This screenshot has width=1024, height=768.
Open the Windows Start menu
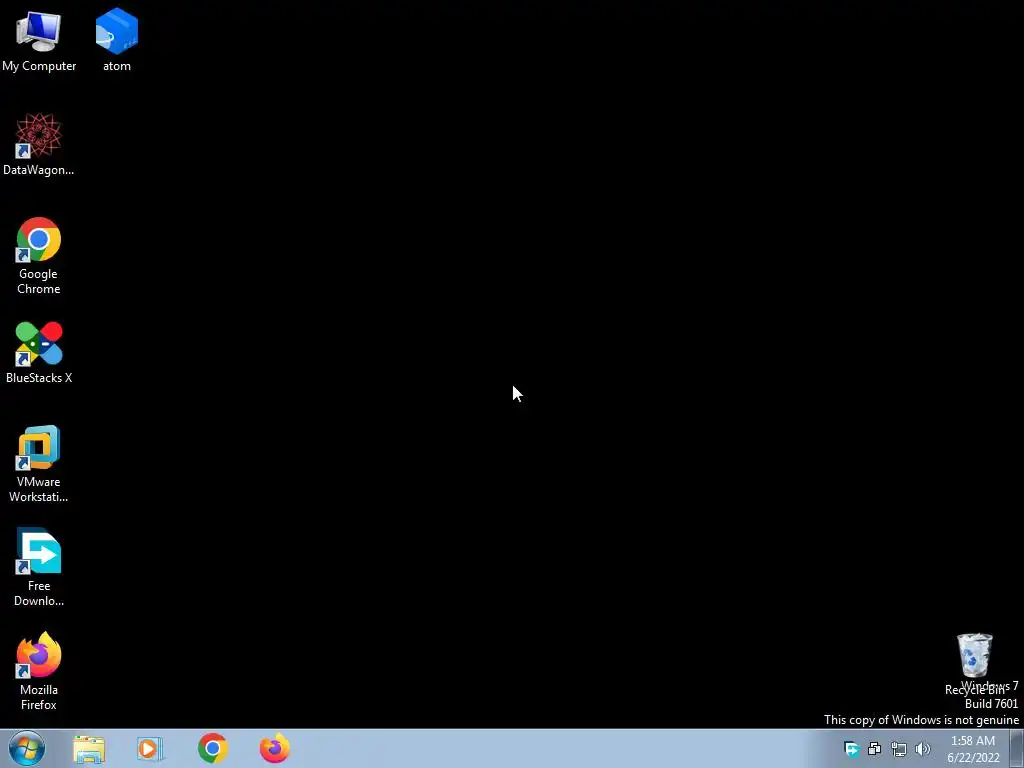27,748
